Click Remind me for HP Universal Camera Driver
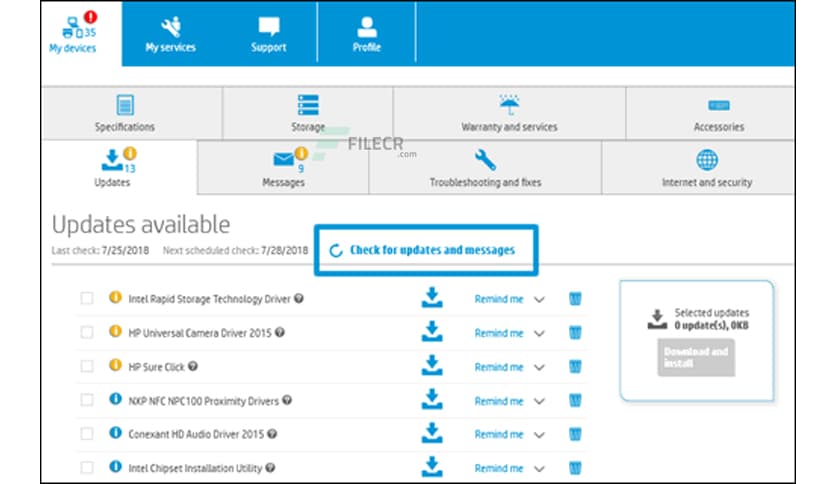The height and width of the screenshot is (484, 836). (499, 333)
